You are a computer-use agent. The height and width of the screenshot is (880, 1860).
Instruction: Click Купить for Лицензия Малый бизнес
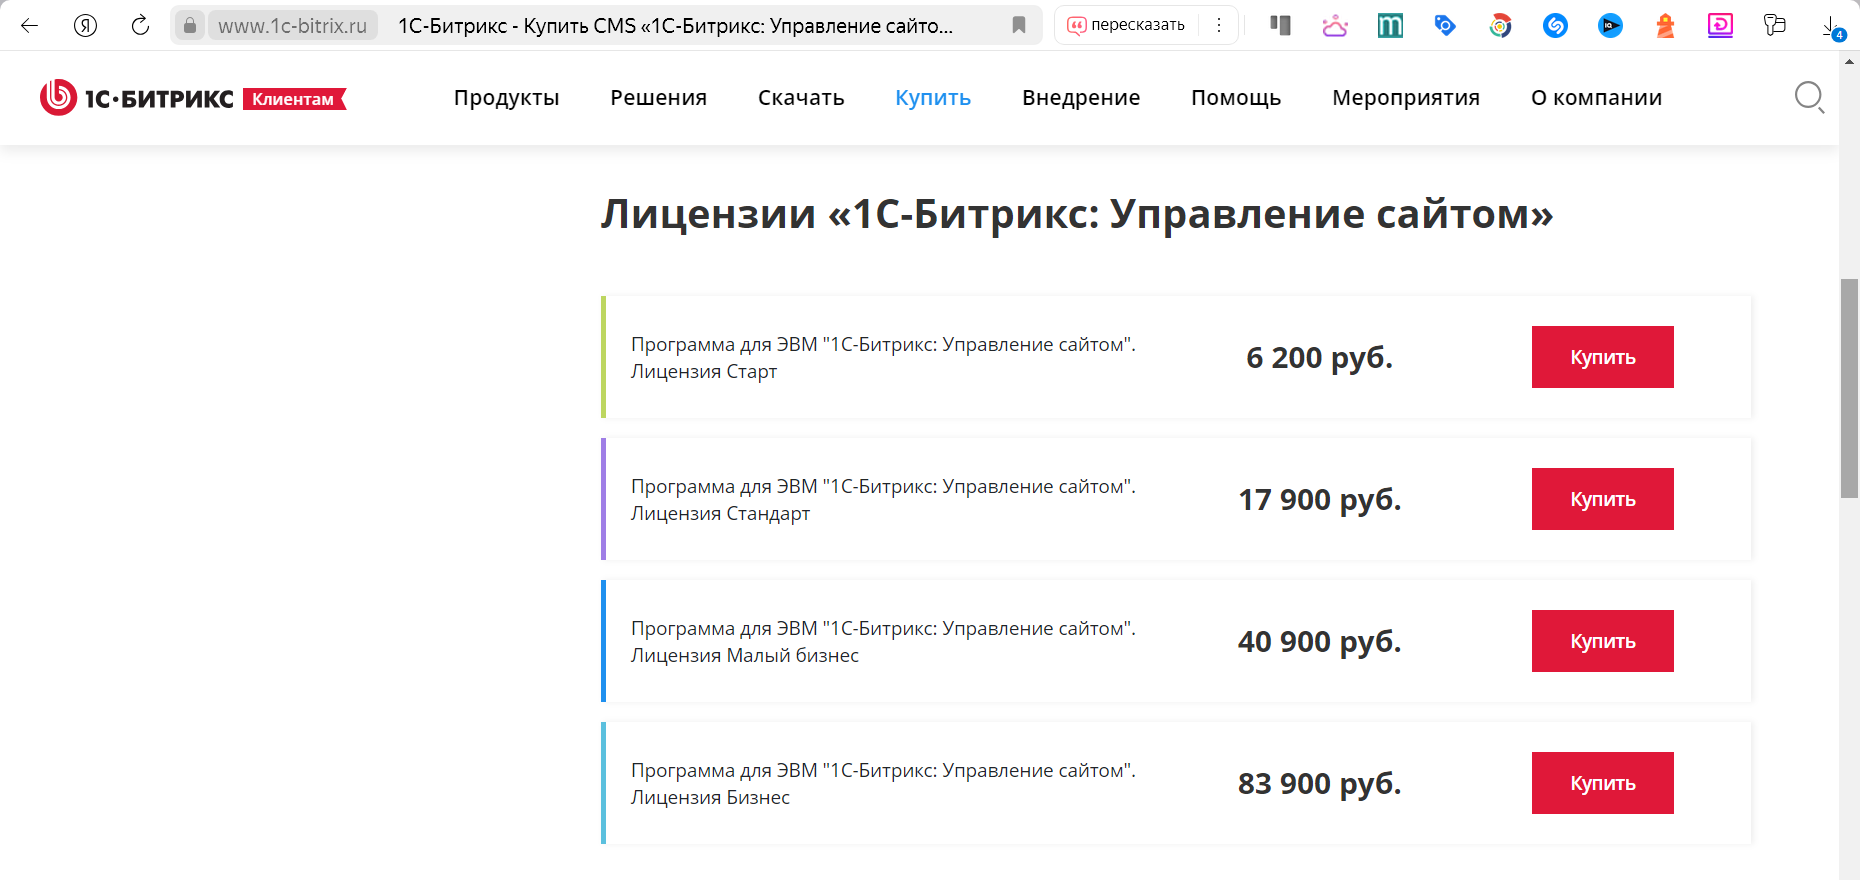pos(1602,641)
